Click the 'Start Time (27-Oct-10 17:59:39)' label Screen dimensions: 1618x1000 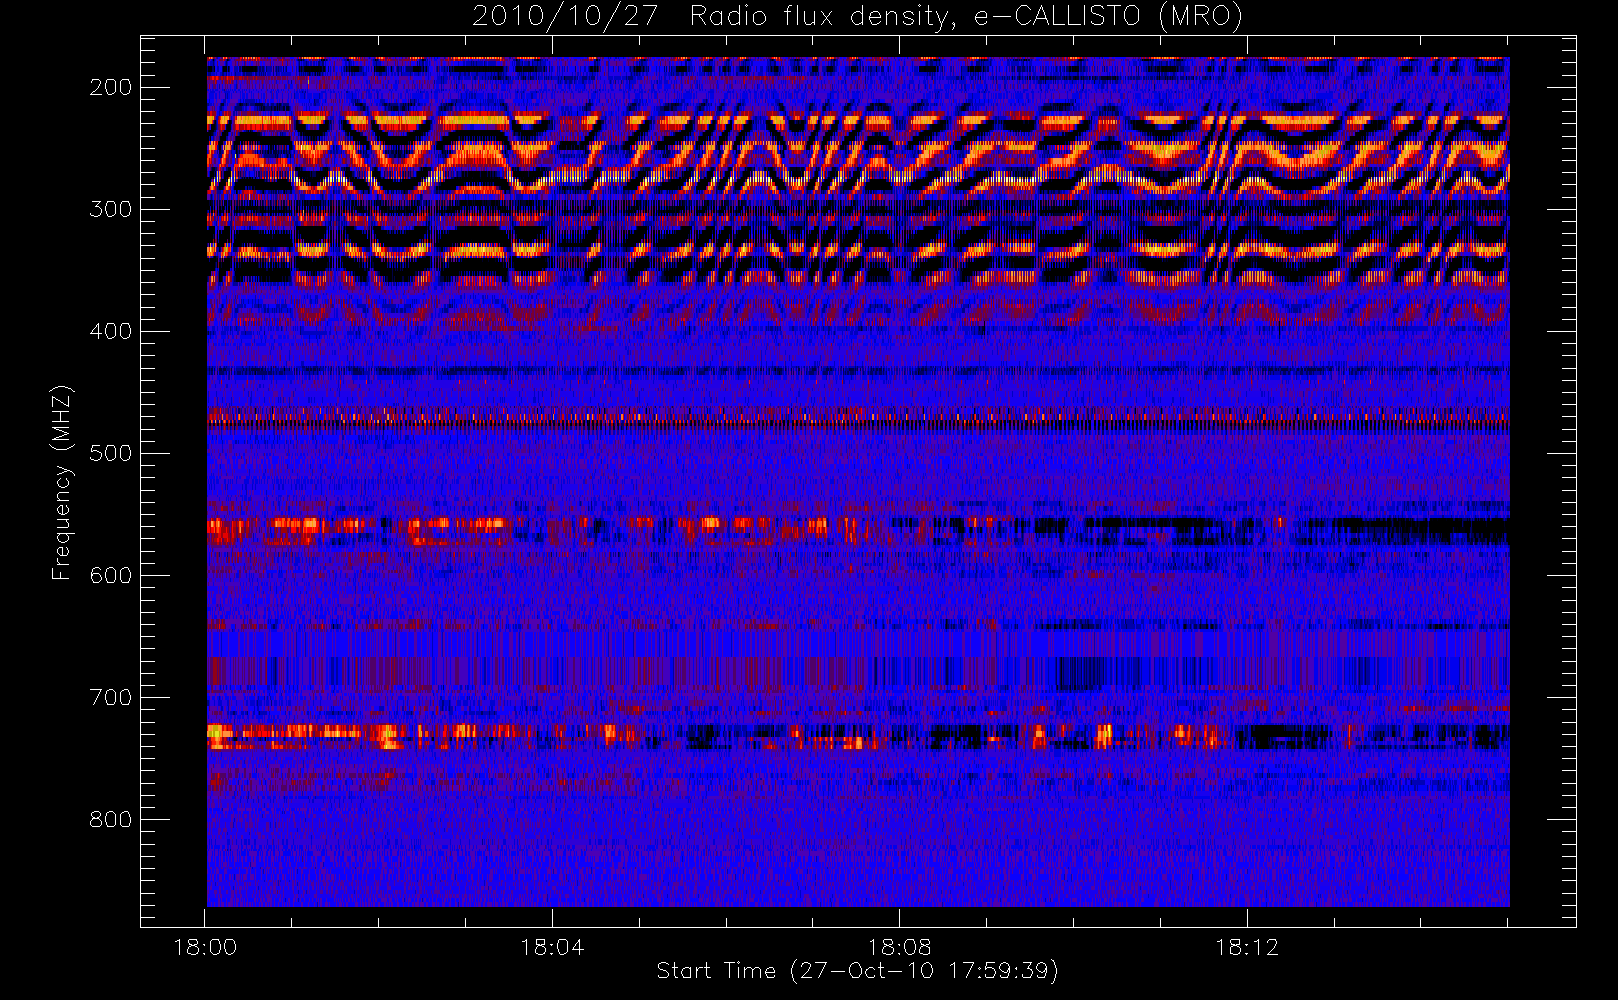857,971
